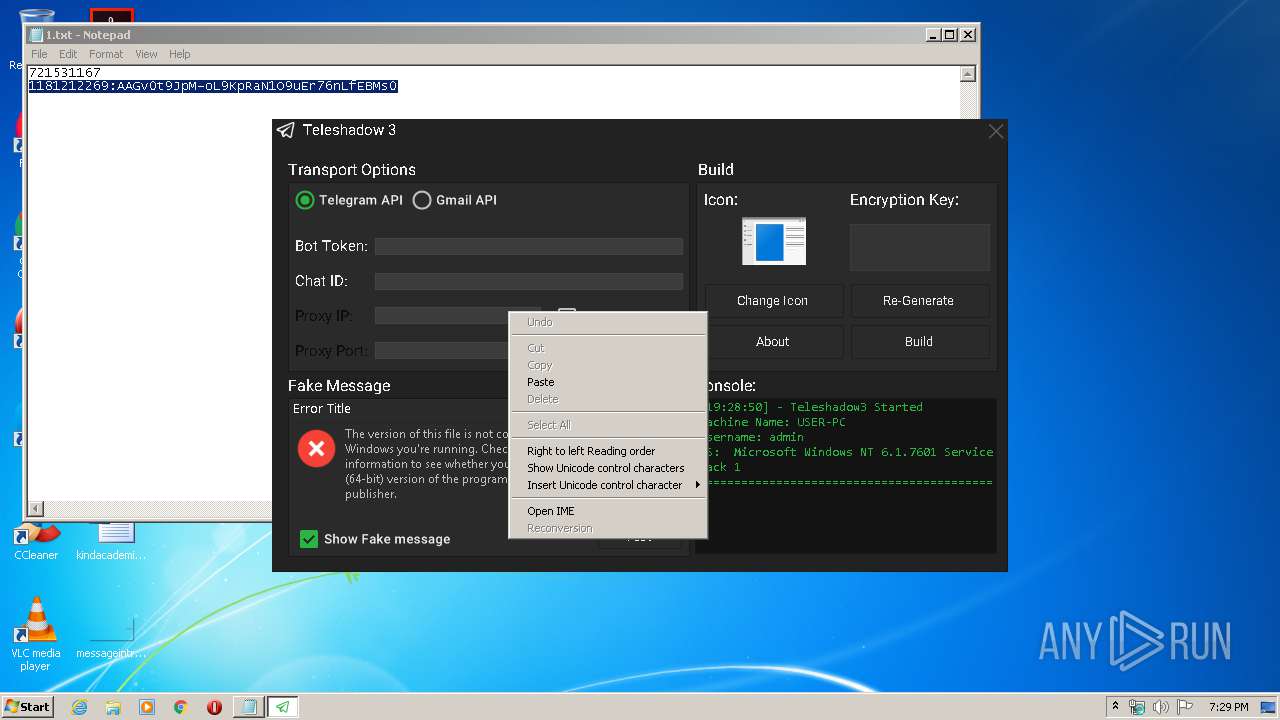Select Telegram API transport option
Viewport: 1280px width, 720px height.
349,200
